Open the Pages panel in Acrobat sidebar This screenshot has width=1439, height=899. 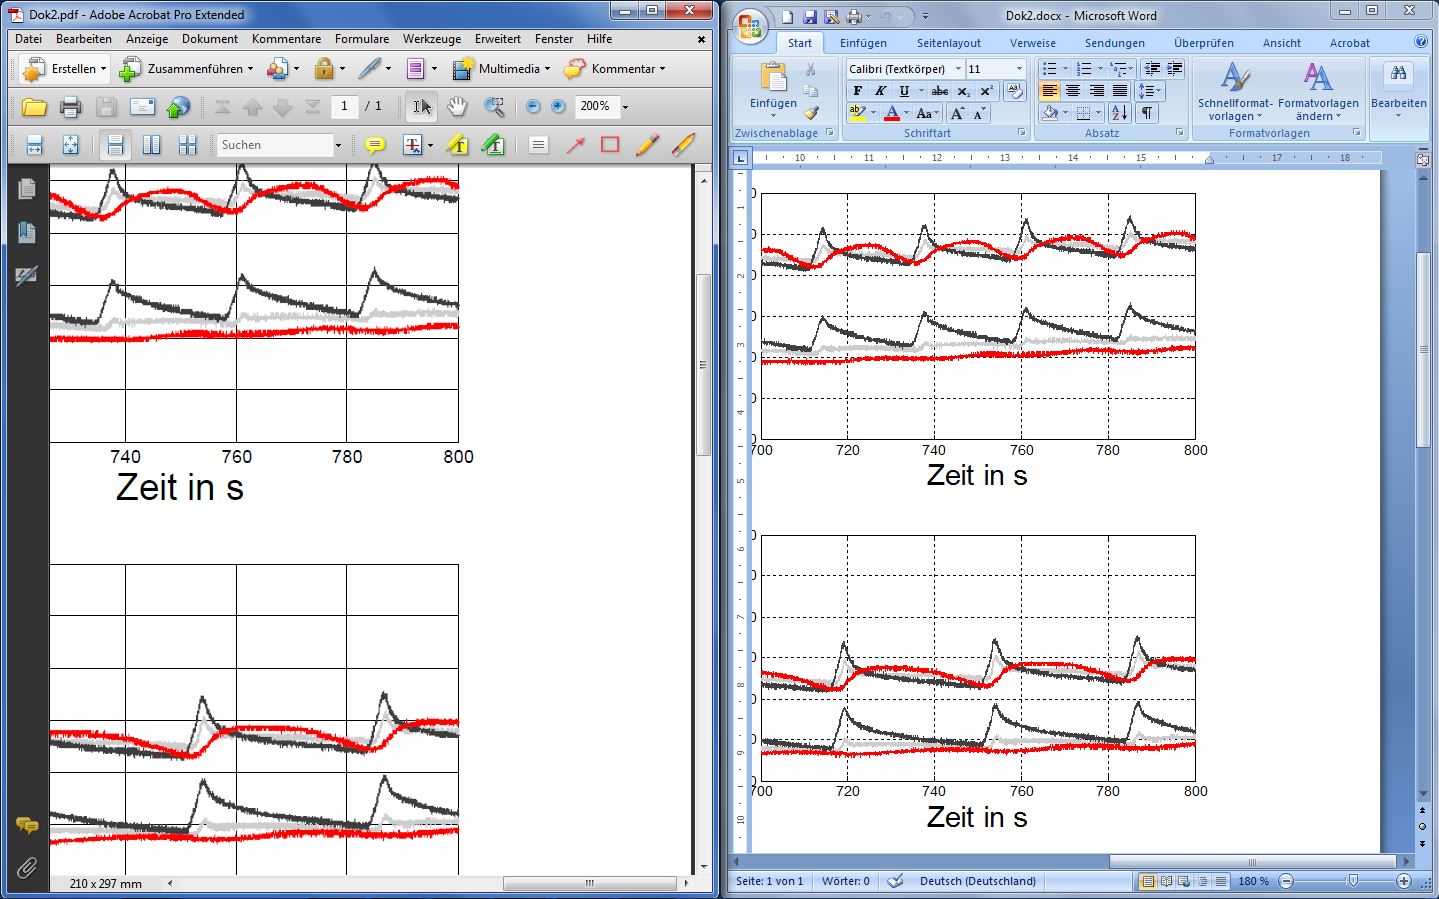click(27, 188)
